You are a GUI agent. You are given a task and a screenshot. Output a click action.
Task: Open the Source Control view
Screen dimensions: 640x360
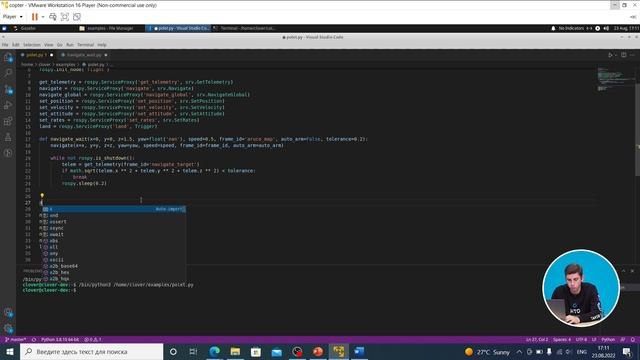click(x=8, y=89)
